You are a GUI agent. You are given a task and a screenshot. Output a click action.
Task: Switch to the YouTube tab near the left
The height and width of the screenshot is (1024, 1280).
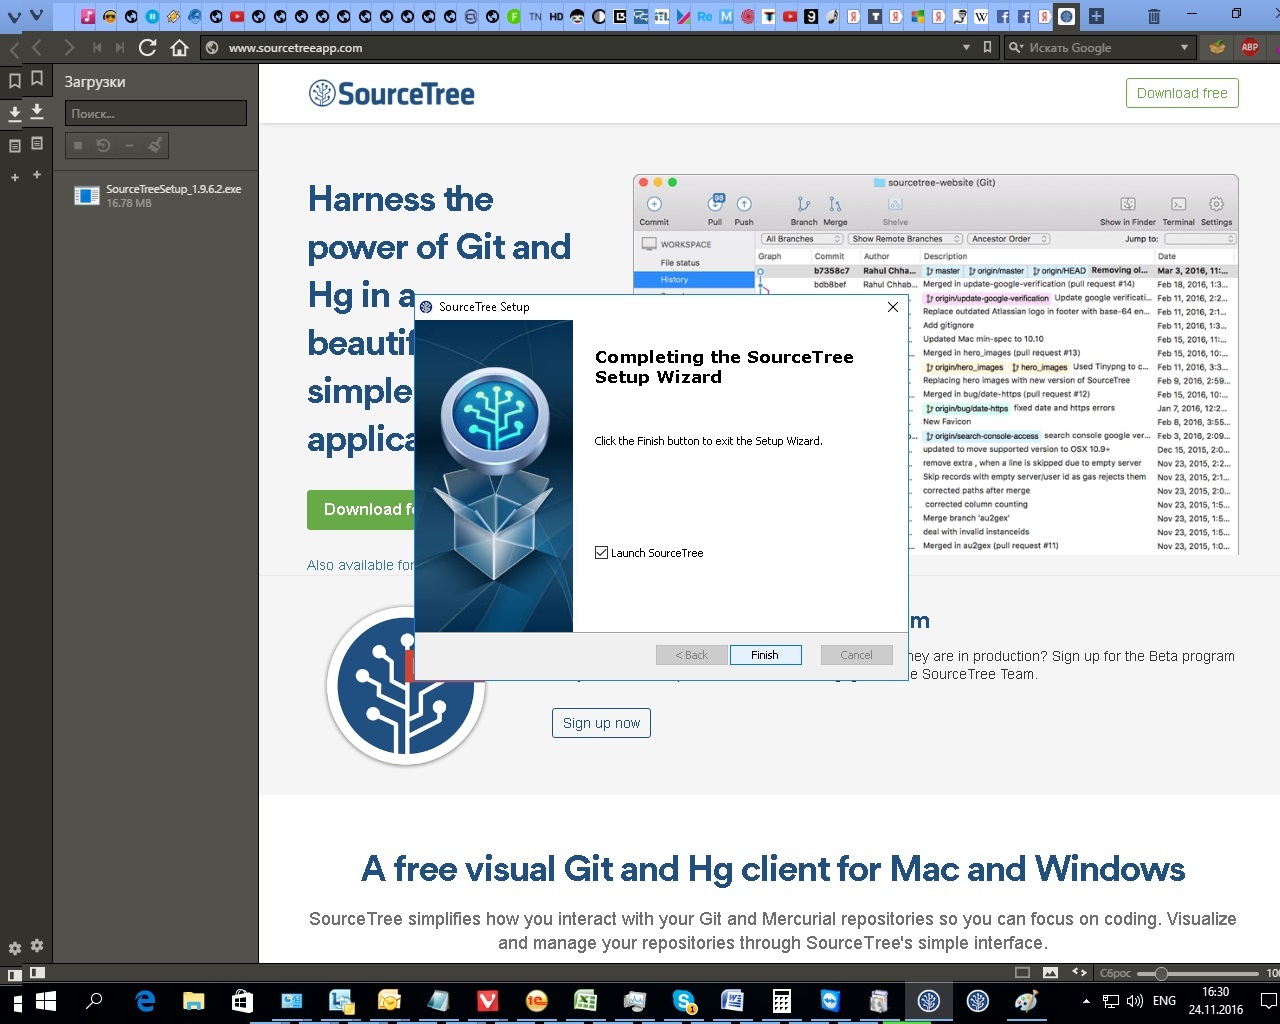[237, 16]
